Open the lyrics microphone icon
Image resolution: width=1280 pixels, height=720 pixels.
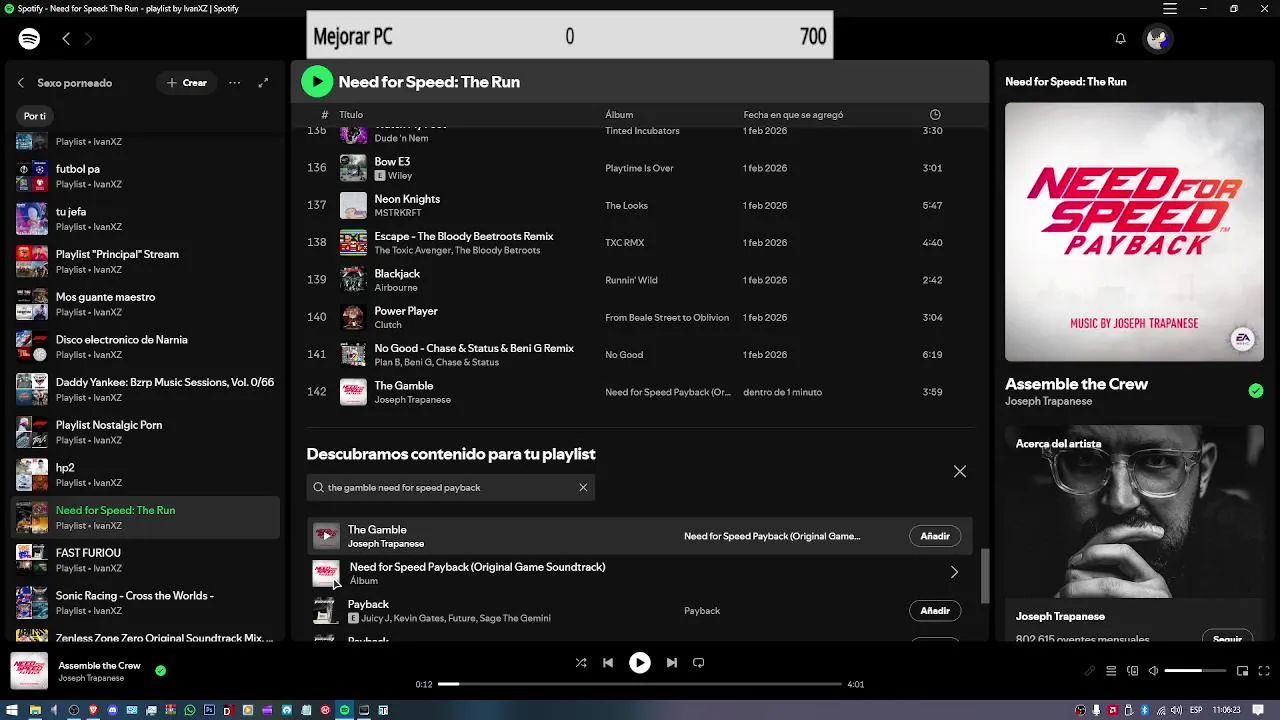[1090, 671]
